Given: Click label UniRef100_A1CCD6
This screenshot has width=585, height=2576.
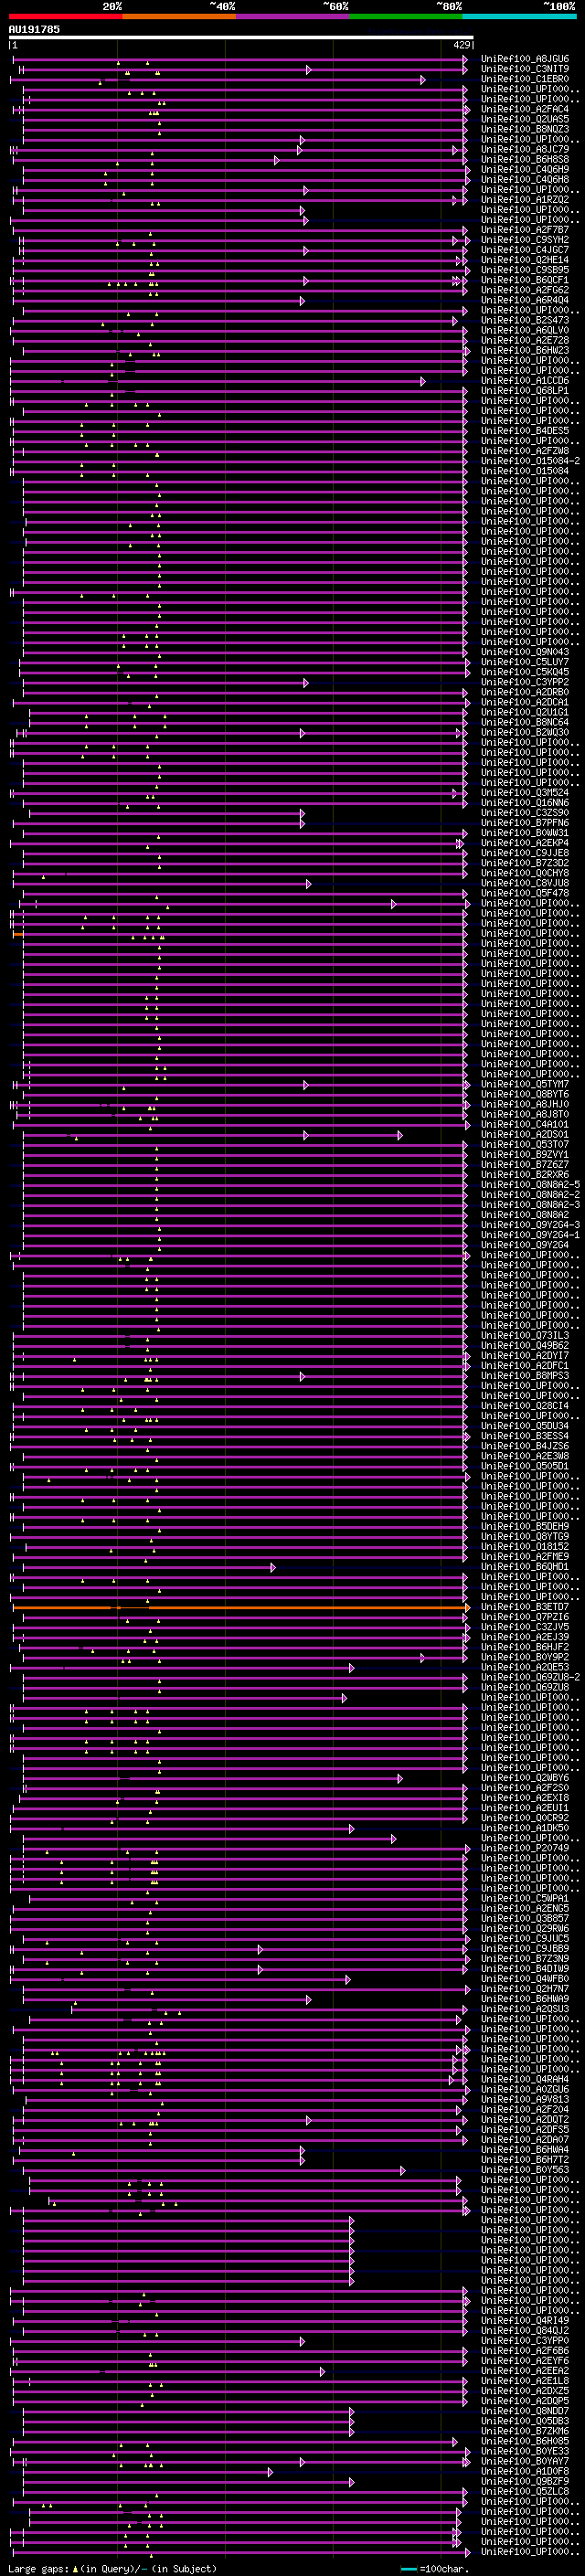Looking at the screenshot, I should [x=525, y=381].
